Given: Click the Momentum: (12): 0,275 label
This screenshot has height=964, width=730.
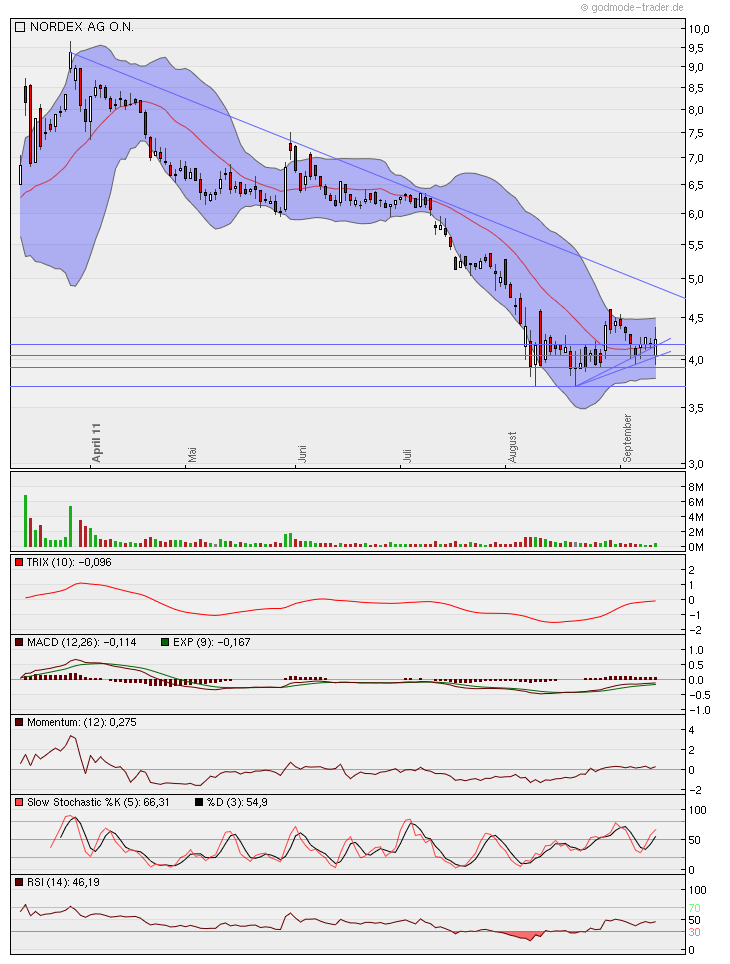Looking at the screenshot, I should (x=82, y=722).
